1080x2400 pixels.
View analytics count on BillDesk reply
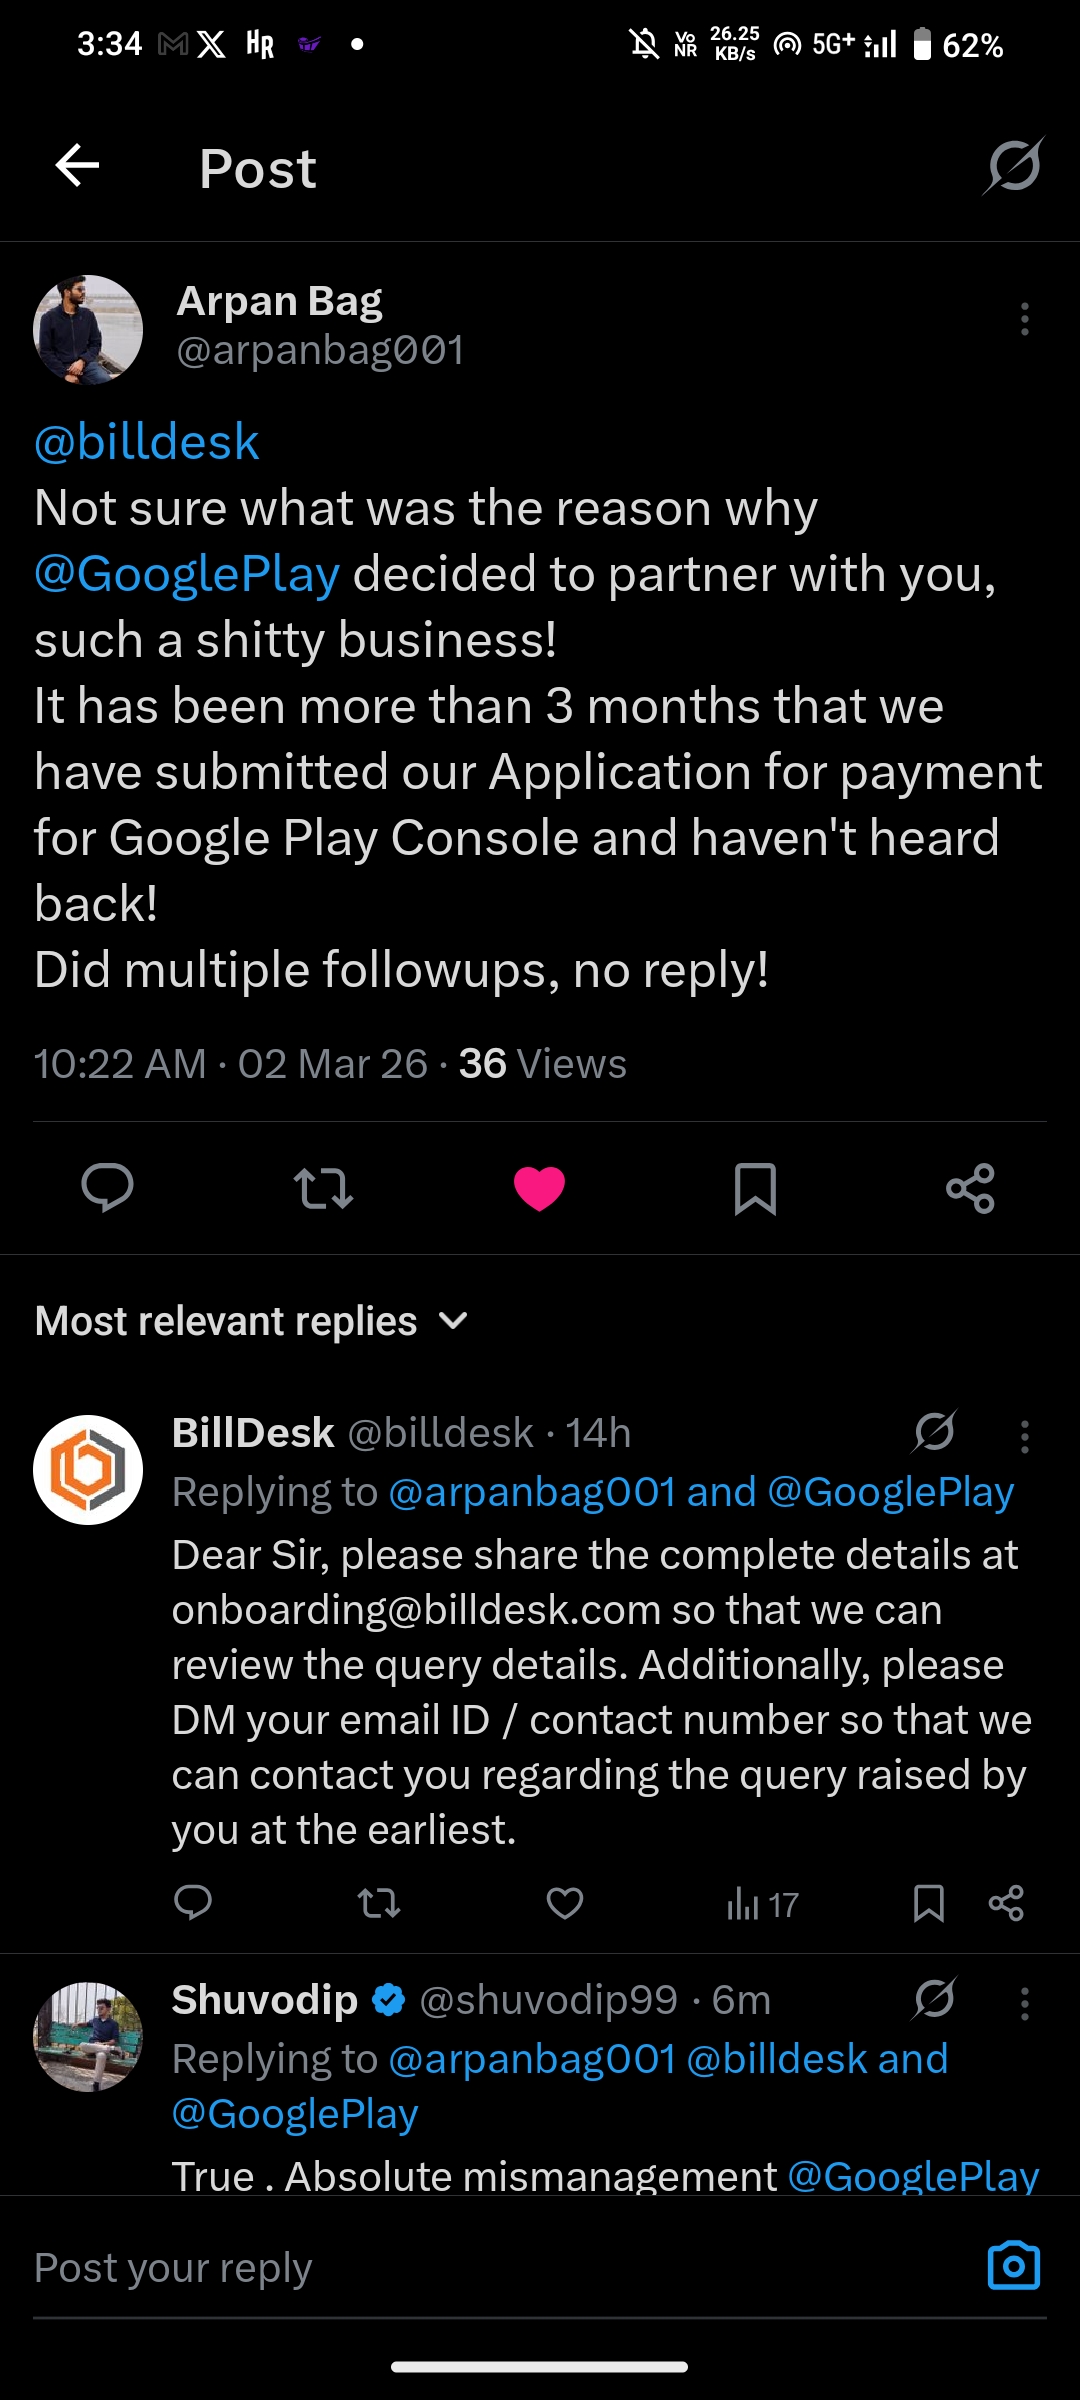pyautogui.click(x=762, y=1904)
